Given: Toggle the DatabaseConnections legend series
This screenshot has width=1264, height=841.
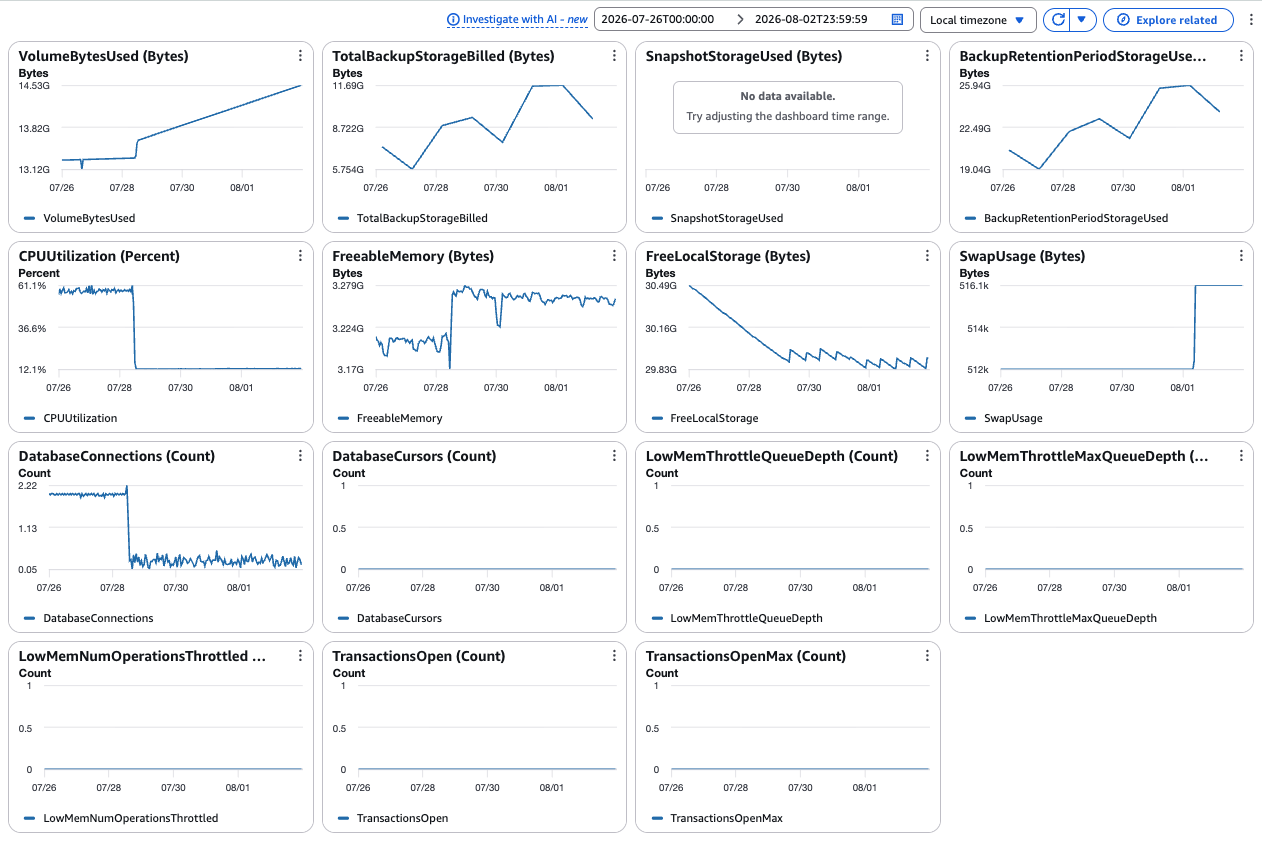Looking at the screenshot, I should [x=87, y=618].
